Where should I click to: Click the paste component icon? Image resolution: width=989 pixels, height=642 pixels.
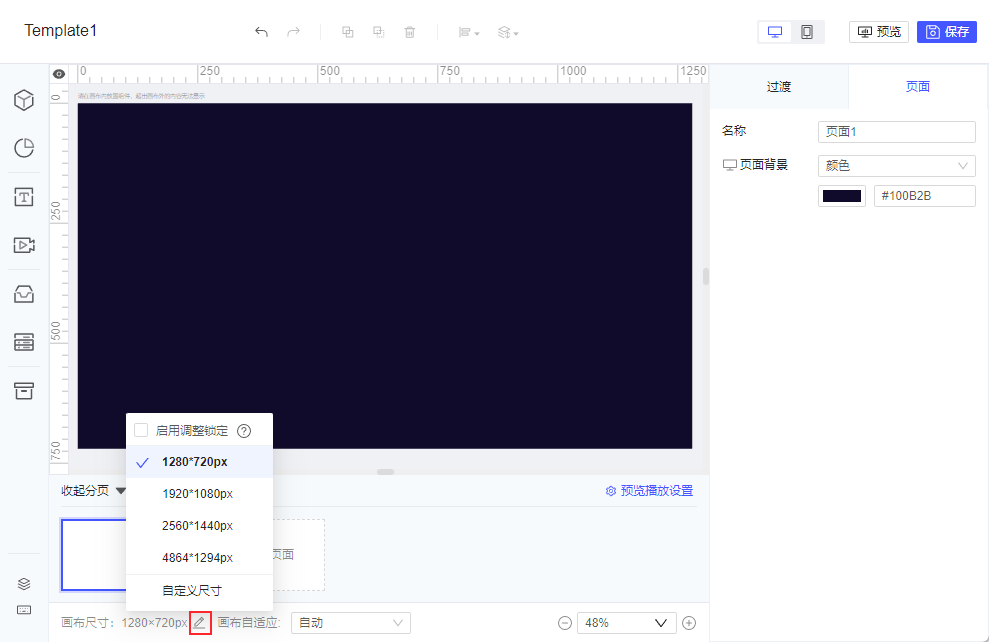378,32
